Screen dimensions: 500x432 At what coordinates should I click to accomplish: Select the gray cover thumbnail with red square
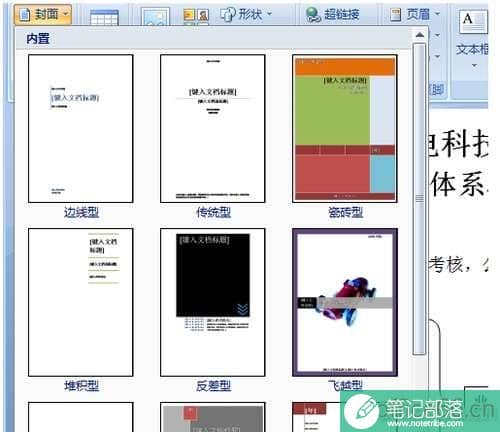[213, 417]
